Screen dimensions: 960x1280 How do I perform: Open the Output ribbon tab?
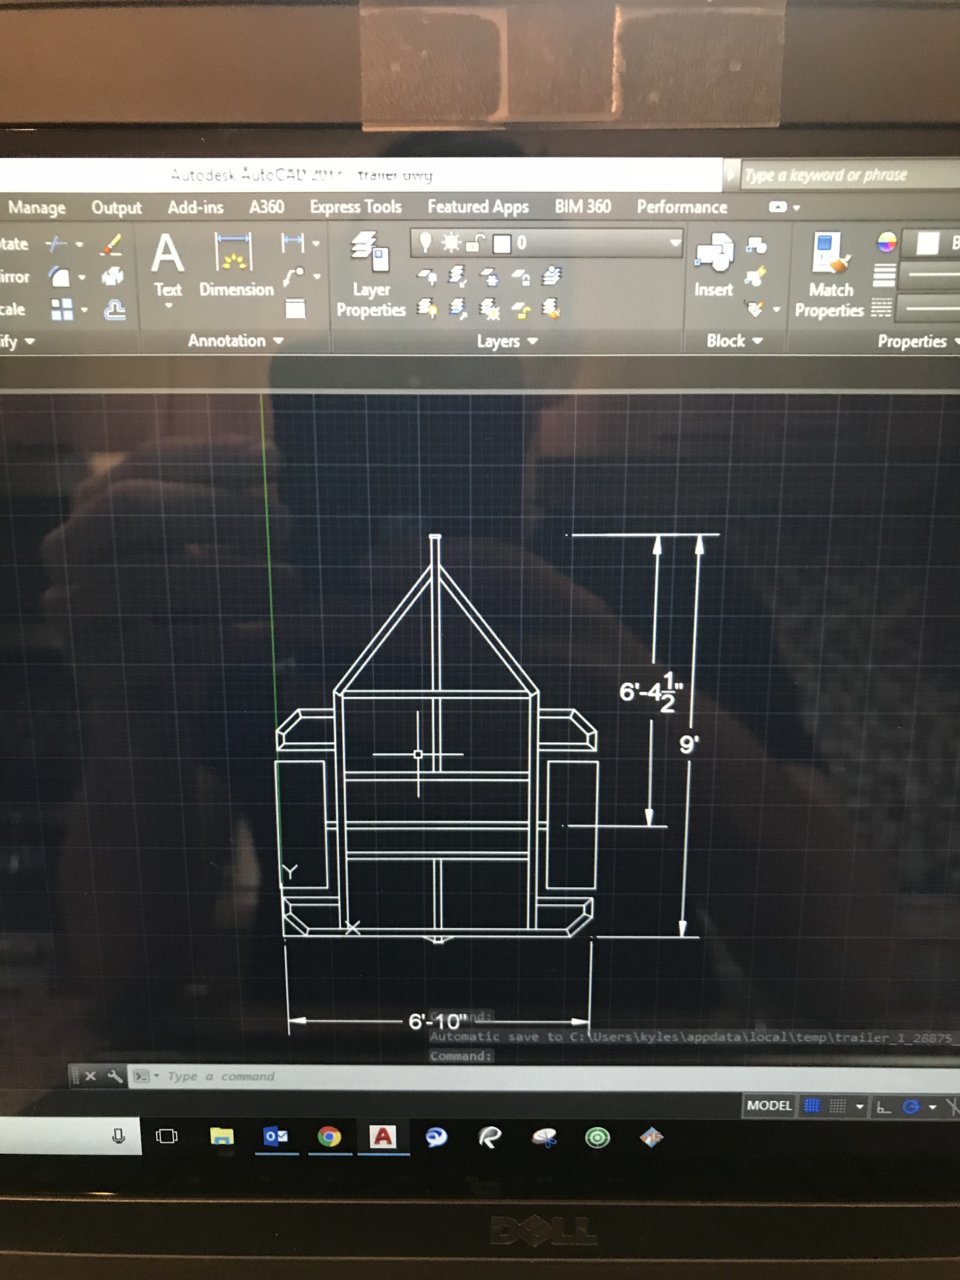pyautogui.click(x=116, y=207)
